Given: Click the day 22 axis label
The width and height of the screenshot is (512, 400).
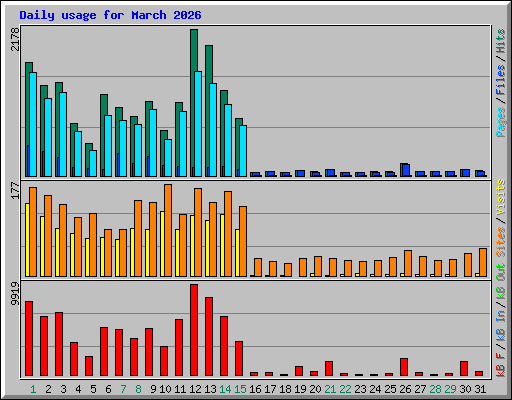Looking at the screenshot, I should (345, 389).
